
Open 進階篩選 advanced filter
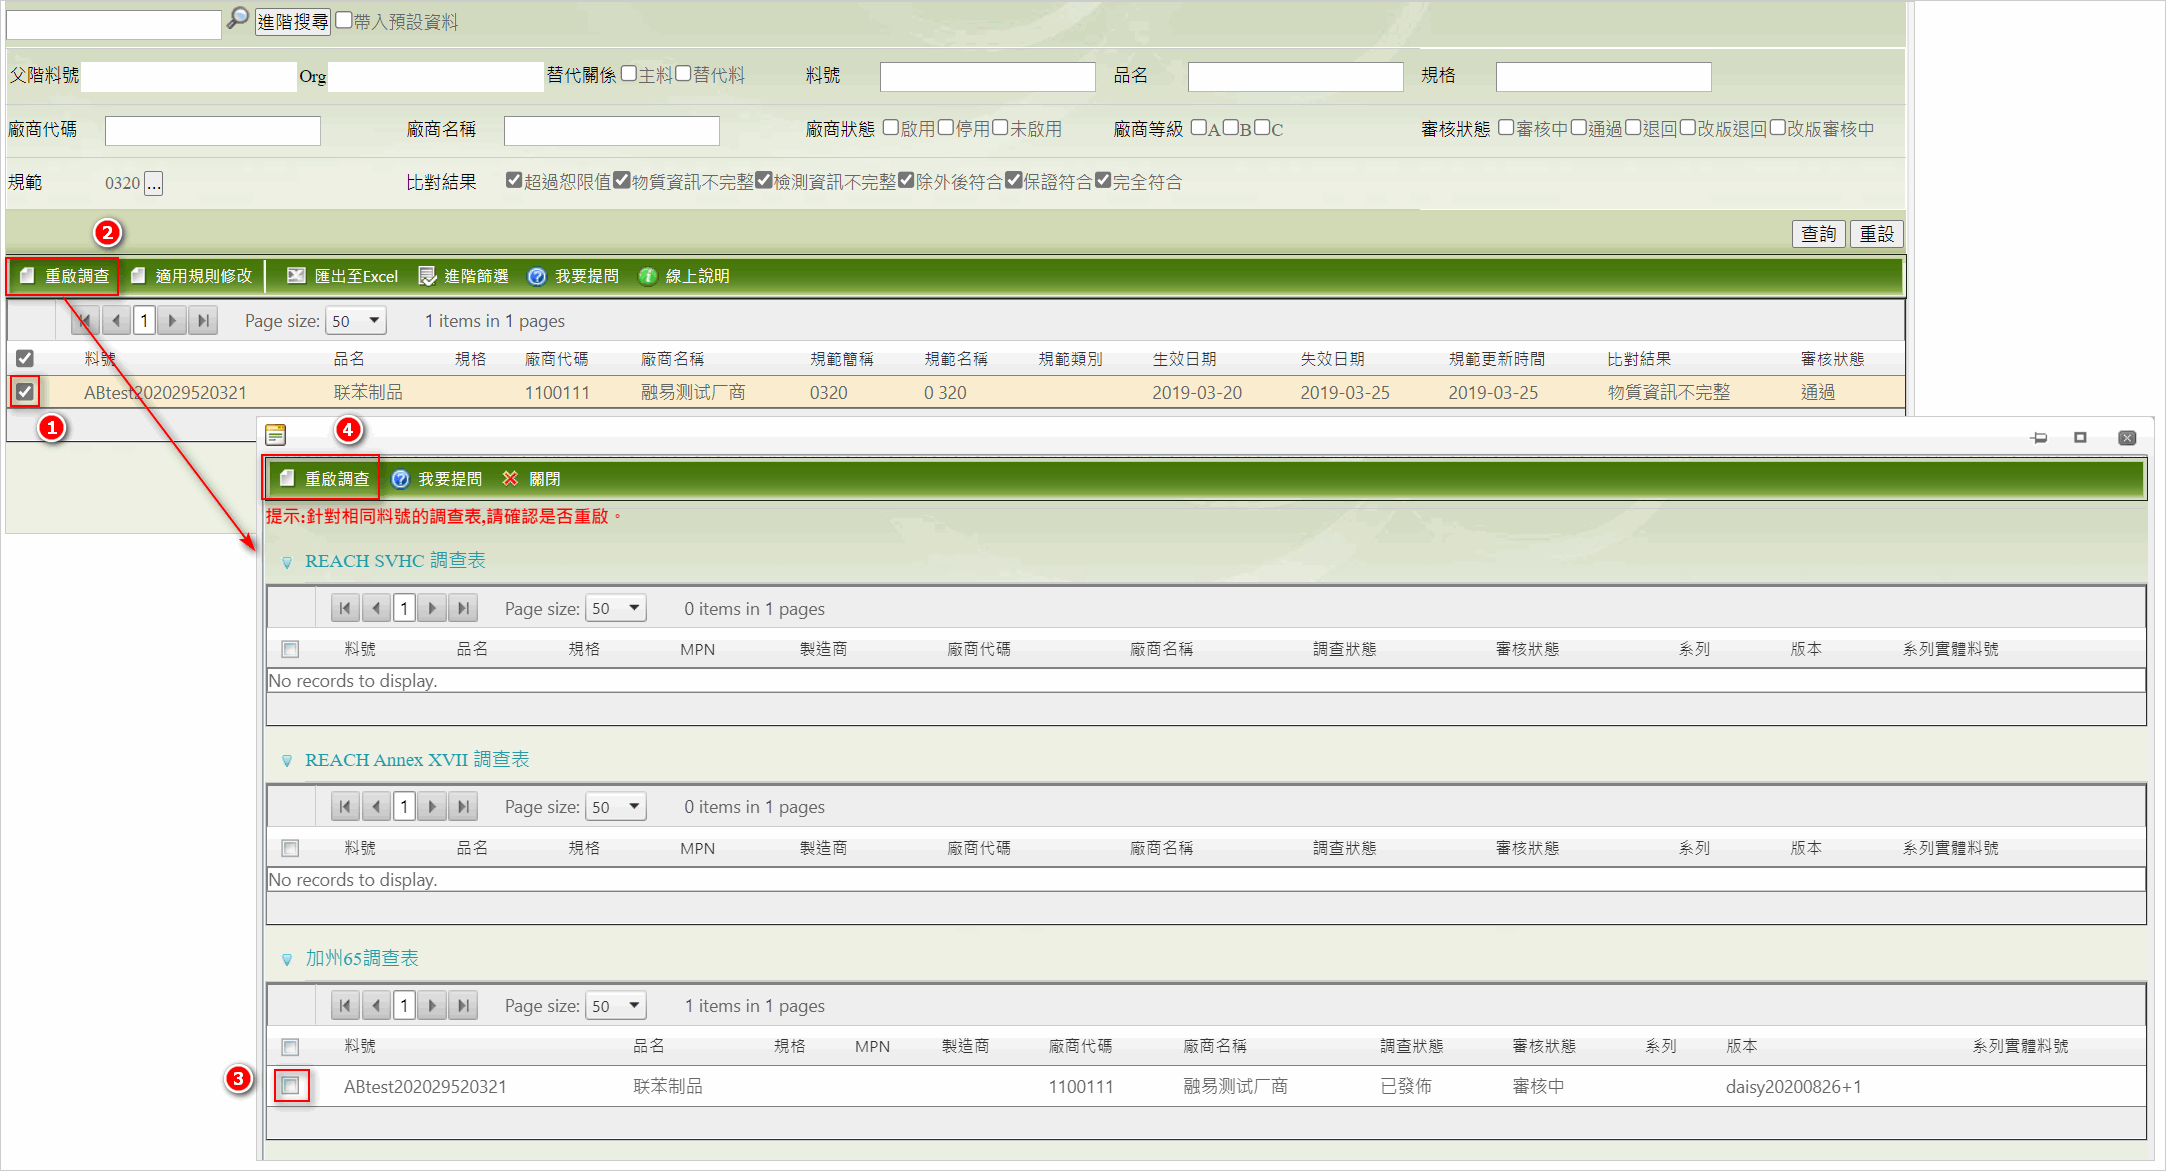pos(464,276)
